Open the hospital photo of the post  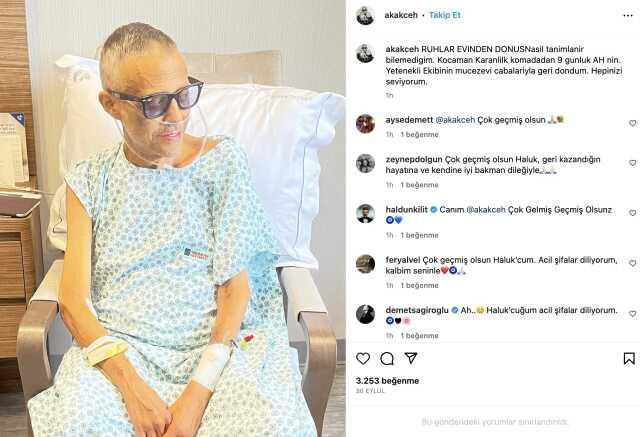173,218
